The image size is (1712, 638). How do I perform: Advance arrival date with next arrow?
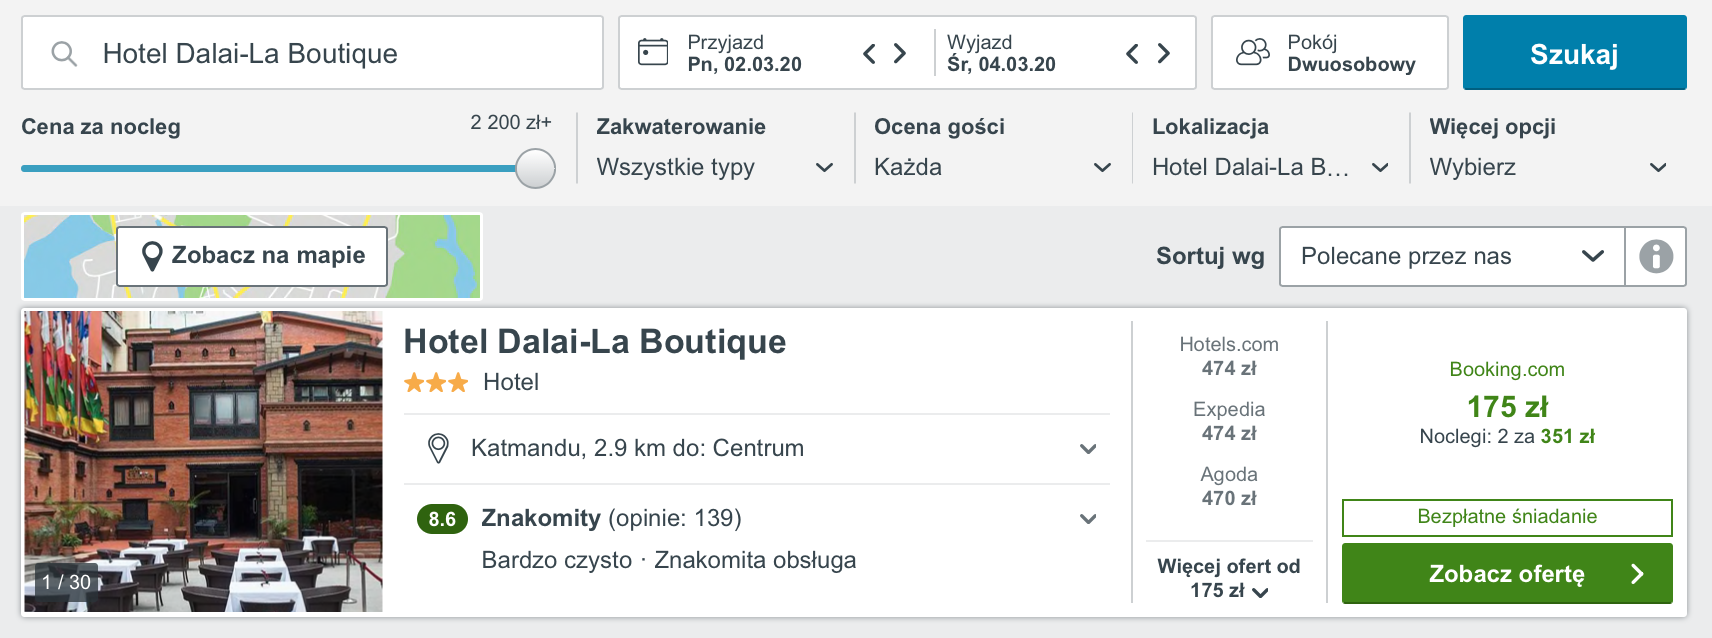pos(900,53)
